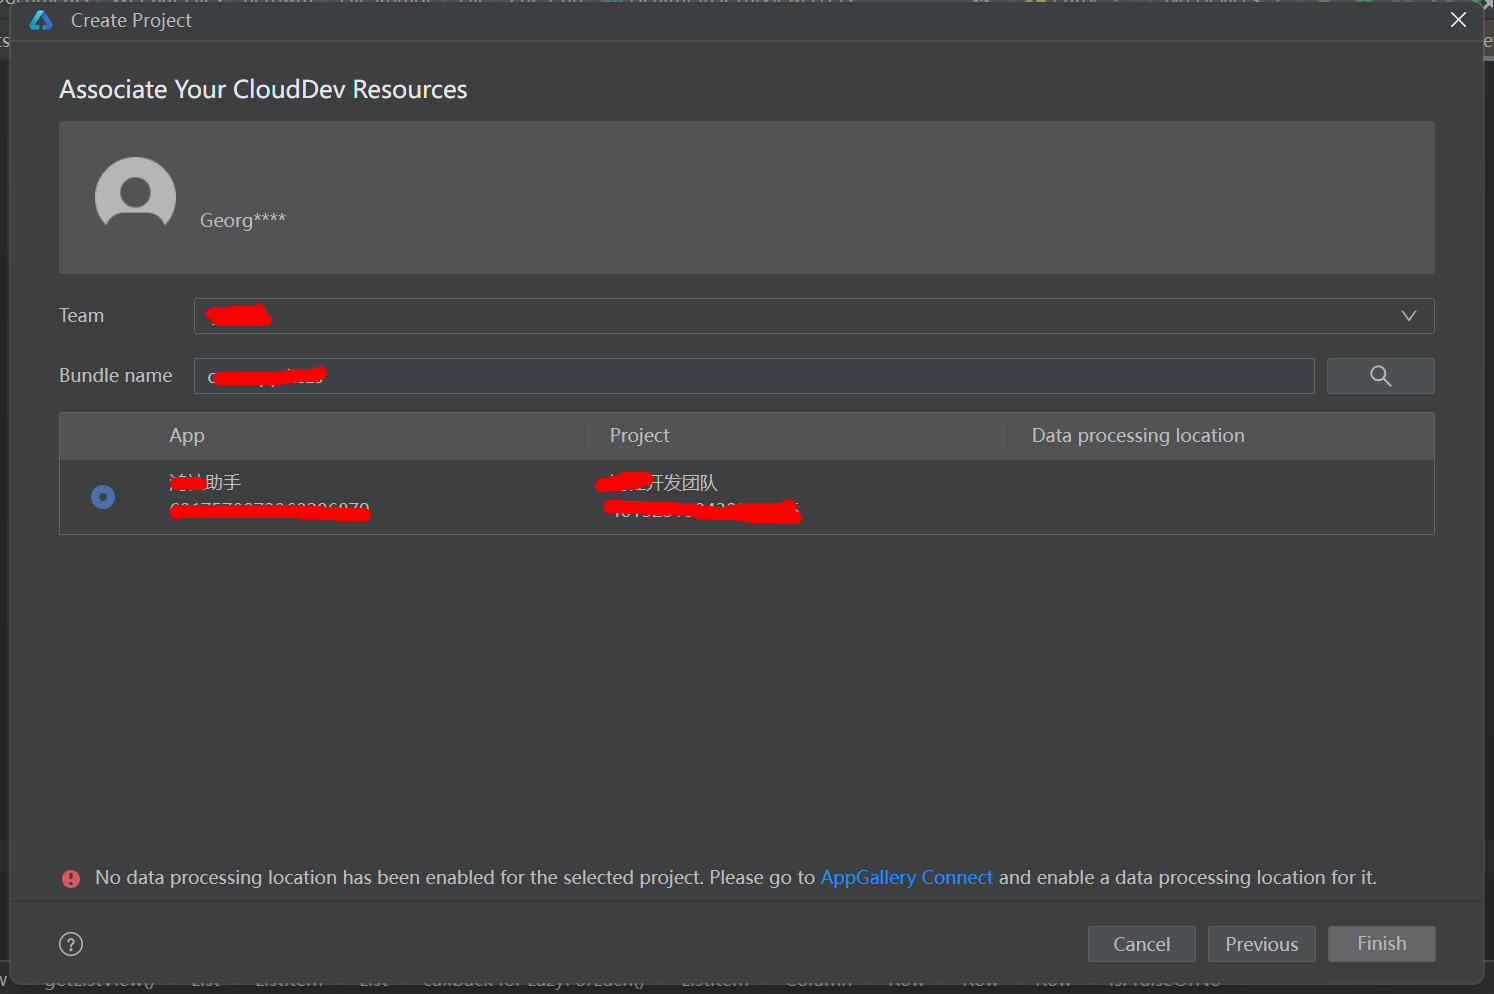
Task: Focus the Bundle name input field
Action: pyautogui.click(x=754, y=376)
